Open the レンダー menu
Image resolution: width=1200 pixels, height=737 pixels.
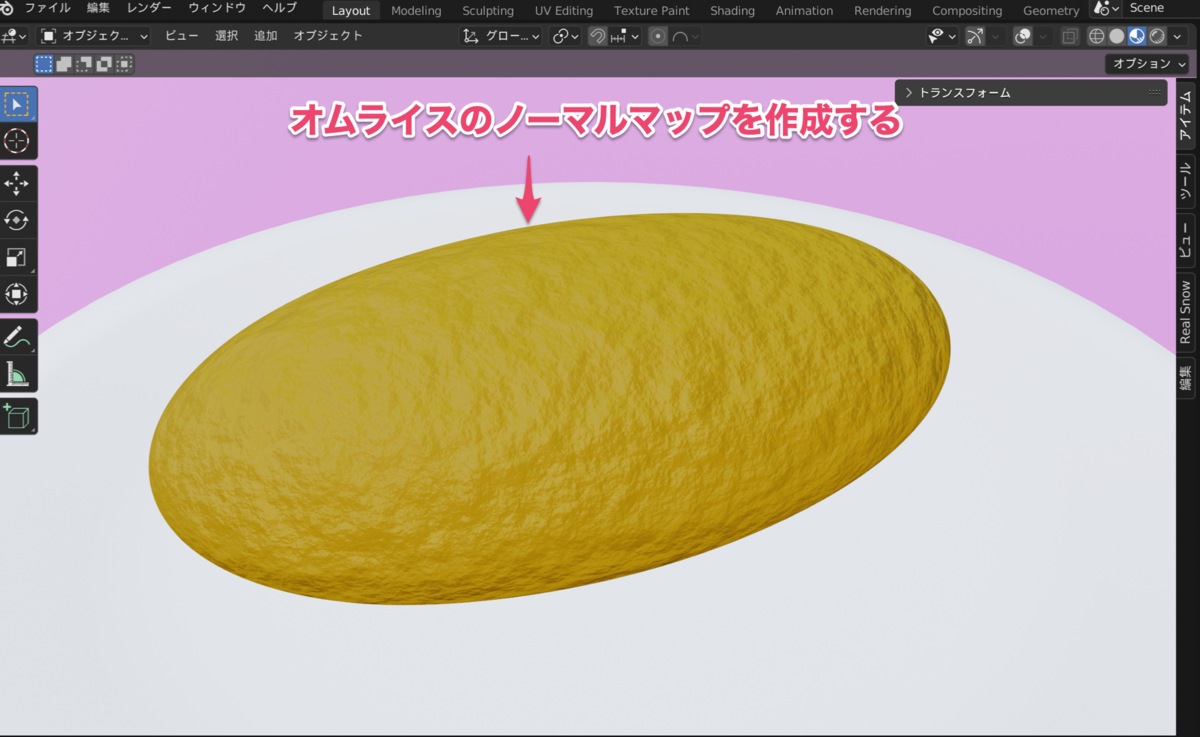pyautogui.click(x=150, y=9)
